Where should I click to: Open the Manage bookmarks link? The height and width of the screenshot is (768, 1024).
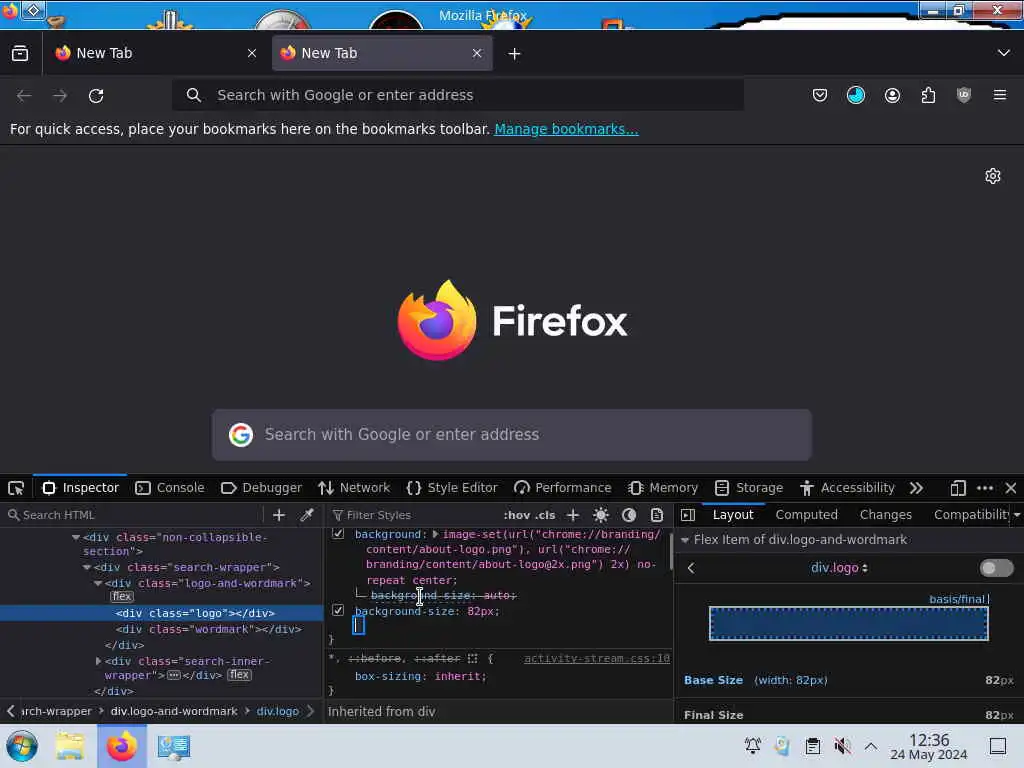[566, 129]
